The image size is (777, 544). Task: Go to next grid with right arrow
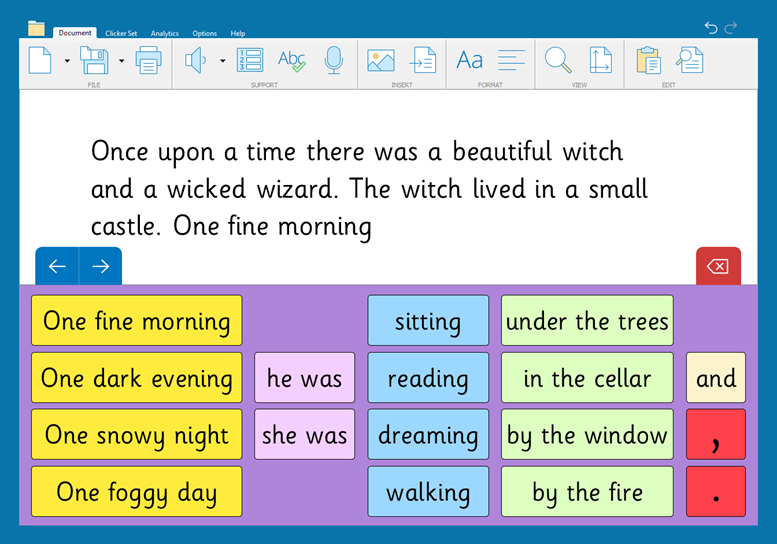tap(100, 266)
